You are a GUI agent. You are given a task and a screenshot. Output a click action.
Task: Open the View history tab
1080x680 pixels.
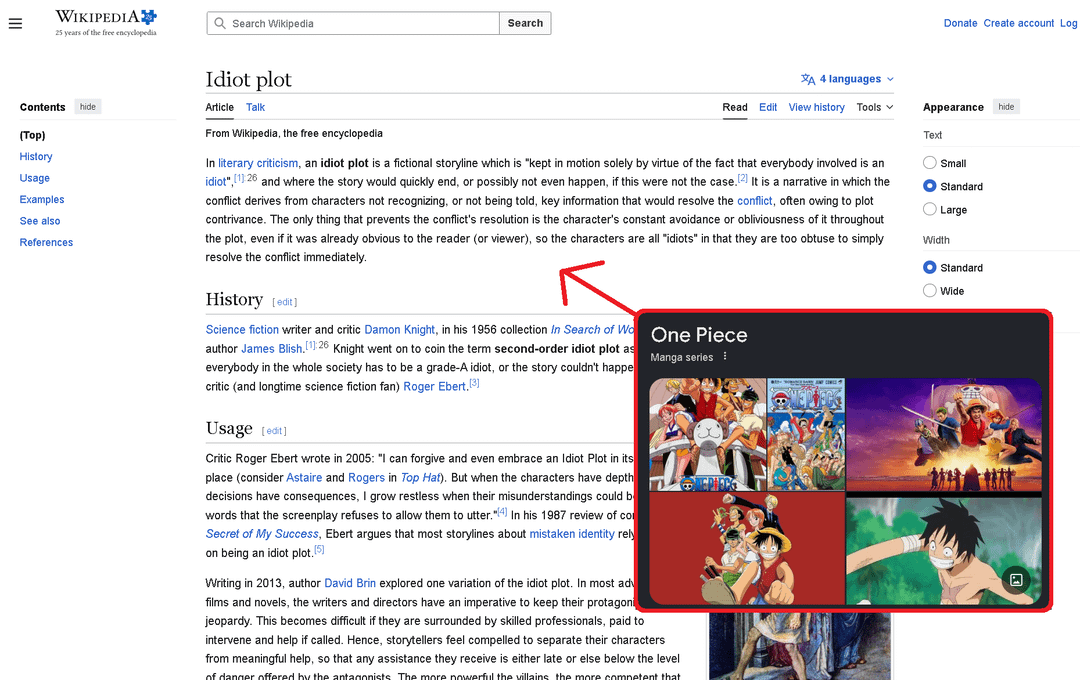coord(816,107)
